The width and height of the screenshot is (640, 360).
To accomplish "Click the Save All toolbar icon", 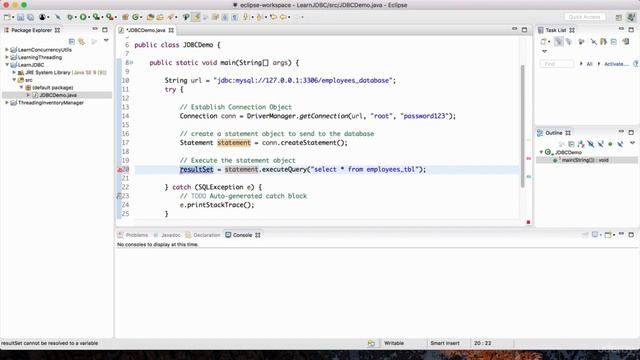I will (30, 17).
